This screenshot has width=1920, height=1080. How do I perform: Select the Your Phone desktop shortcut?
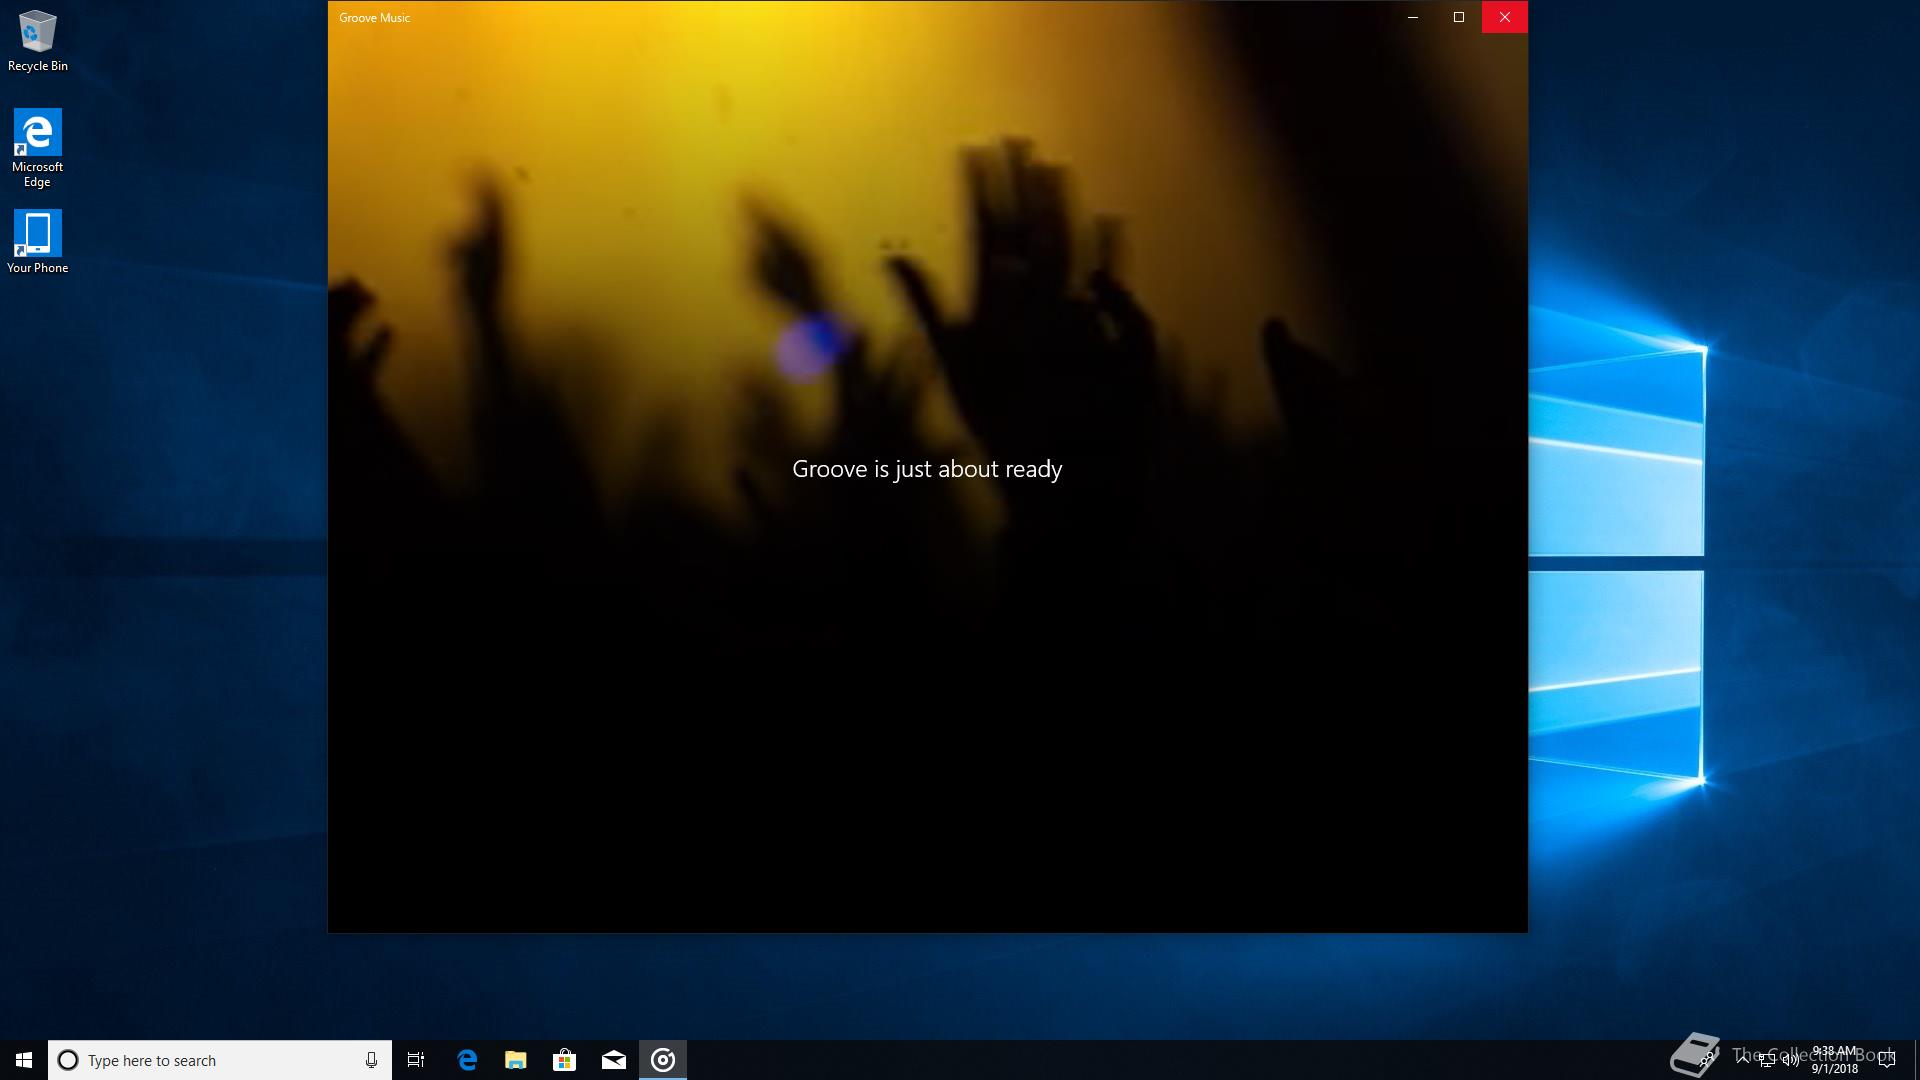(x=37, y=241)
